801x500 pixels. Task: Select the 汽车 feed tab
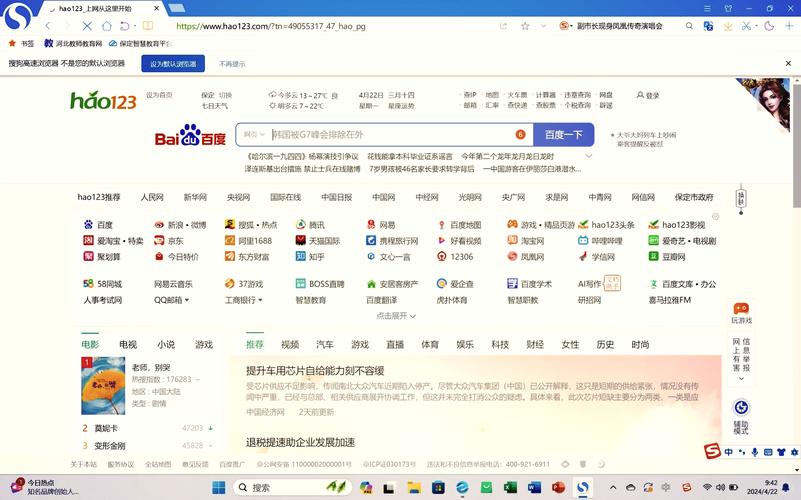click(325, 345)
